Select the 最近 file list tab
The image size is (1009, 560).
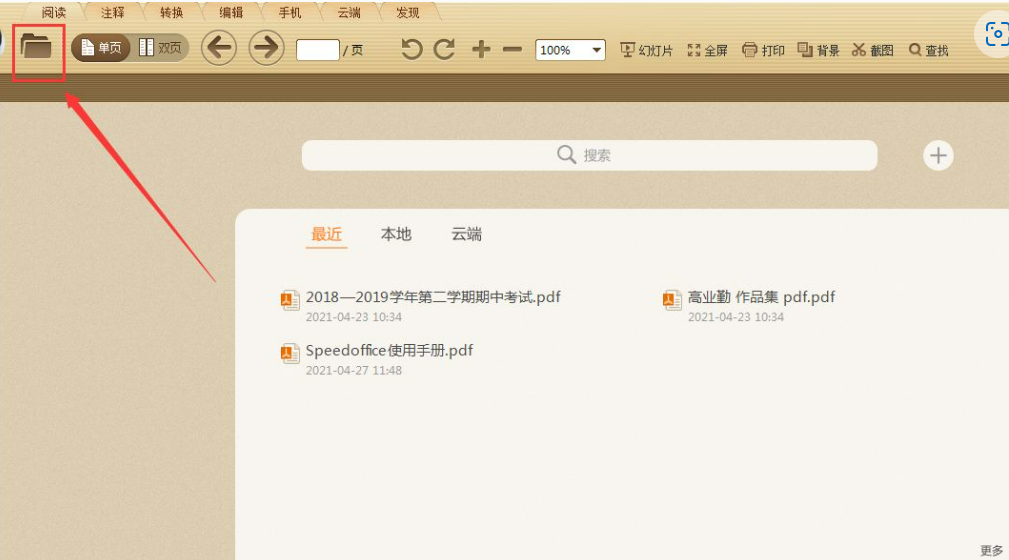click(x=326, y=234)
